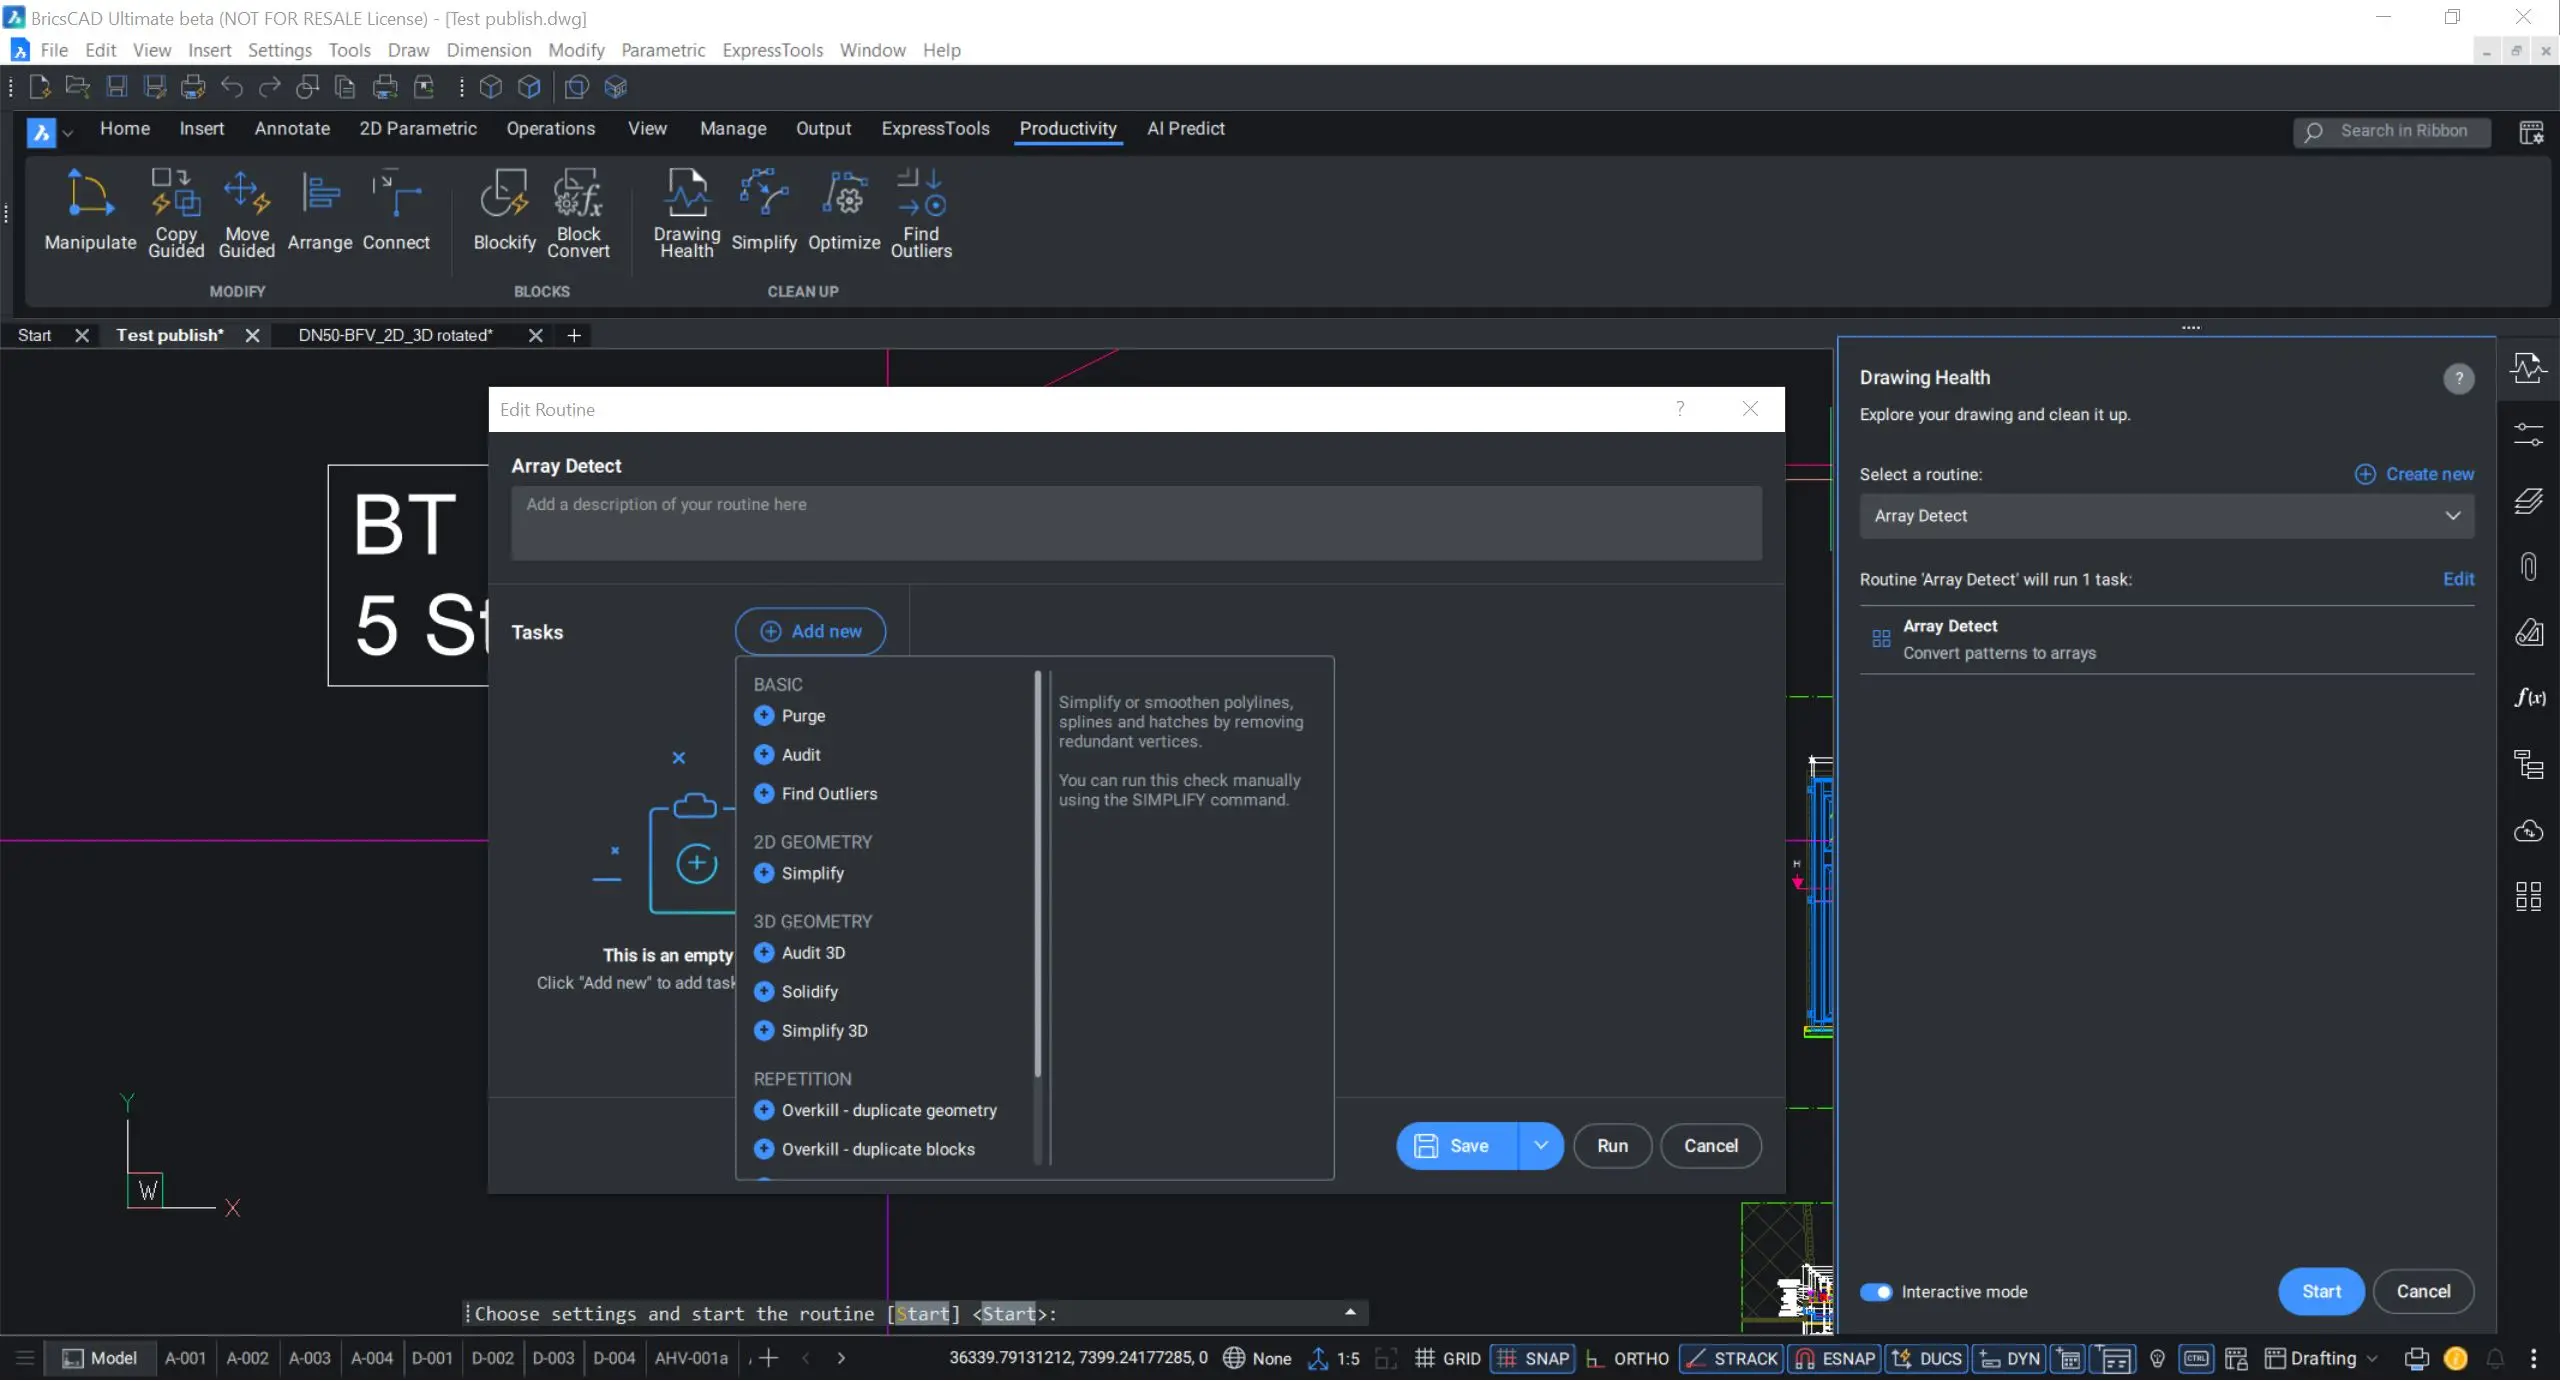Open the Drawing Health ribbon tool
2560x1381 pixels.
point(687,213)
